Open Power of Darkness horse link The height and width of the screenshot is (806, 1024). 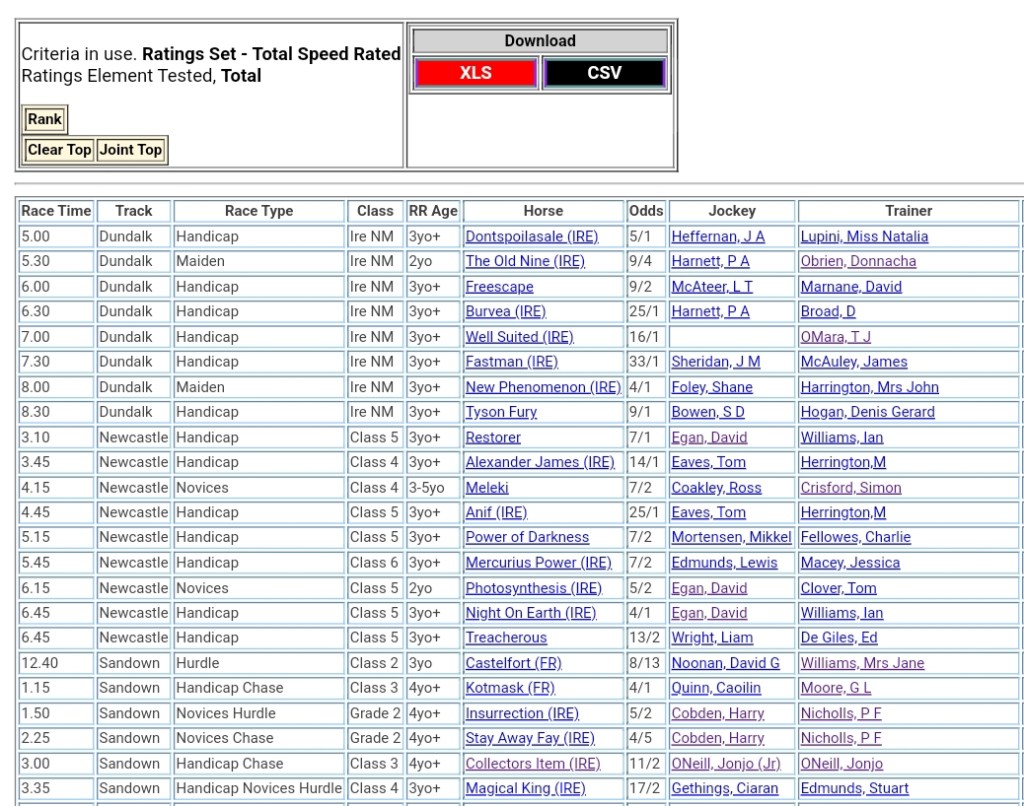527,538
